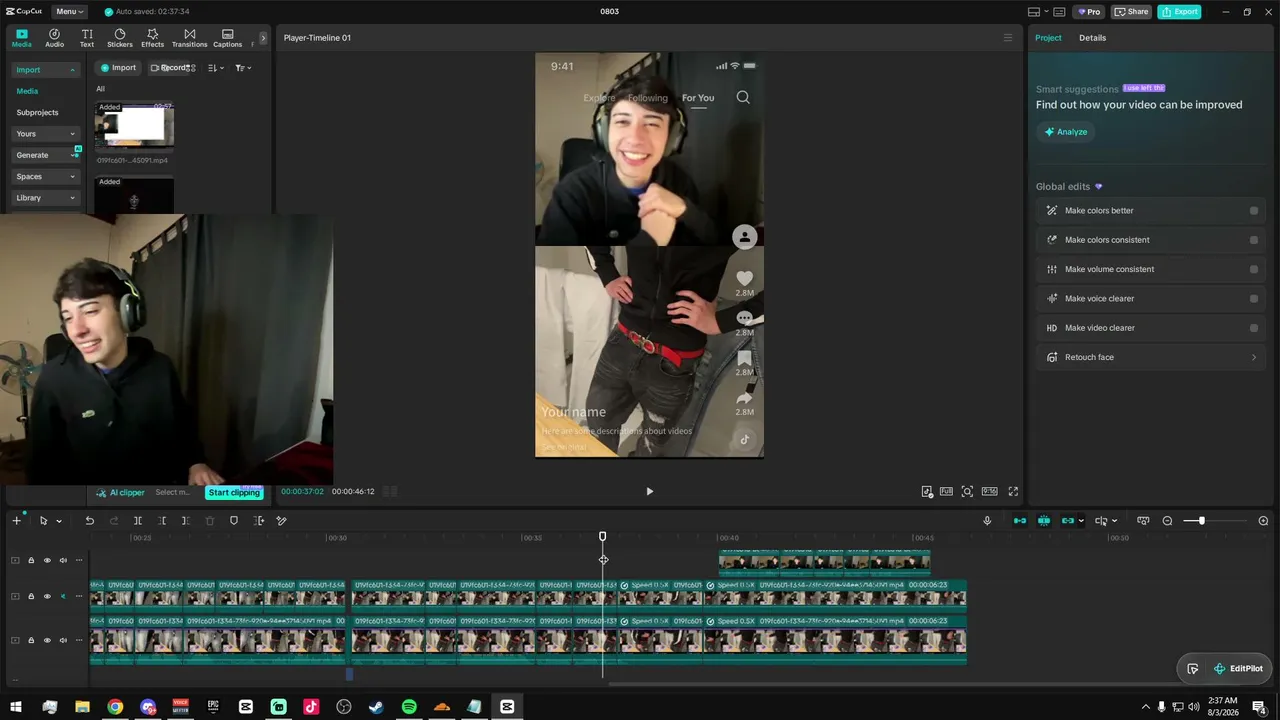Viewport: 1280px width, 720px height.
Task: Split the clip at the playhead
Action: tap(138, 521)
